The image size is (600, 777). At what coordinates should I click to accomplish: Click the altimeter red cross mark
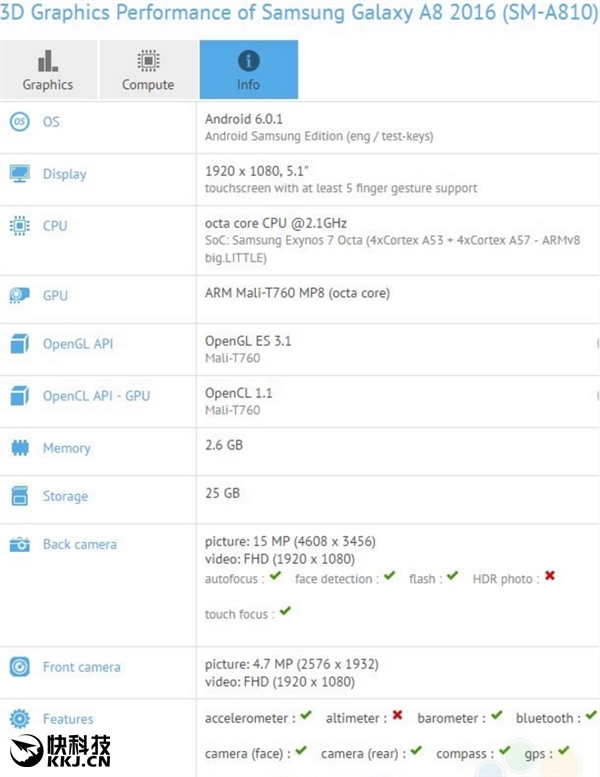(397, 716)
